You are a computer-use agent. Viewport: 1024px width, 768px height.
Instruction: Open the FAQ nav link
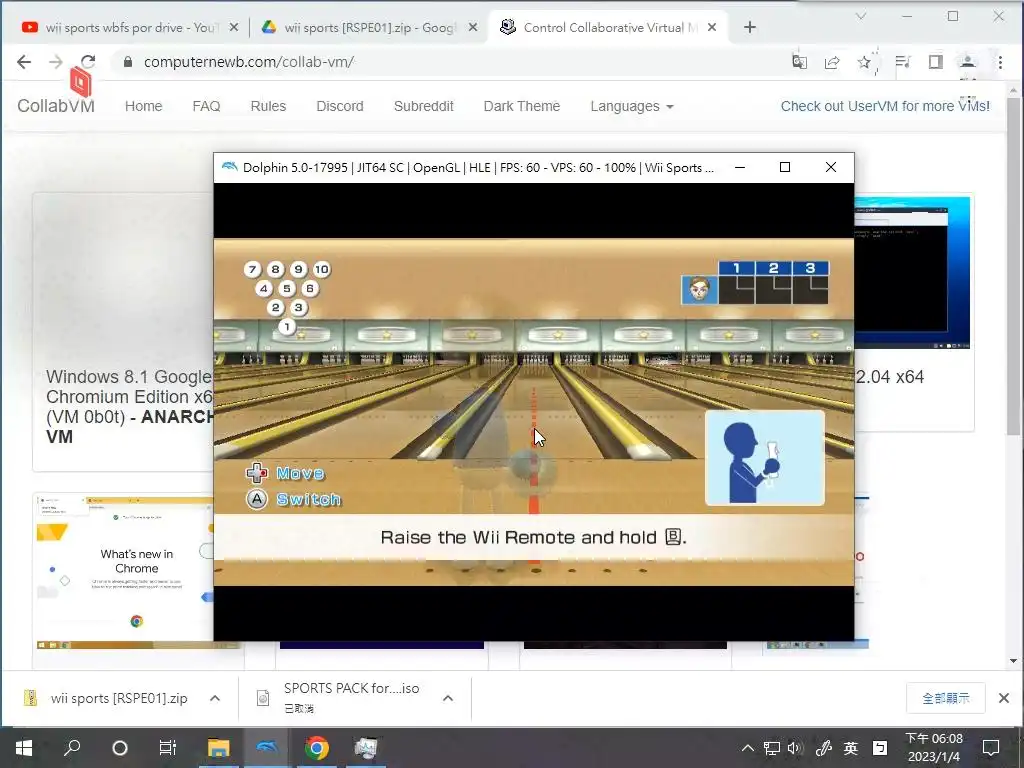point(206,106)
